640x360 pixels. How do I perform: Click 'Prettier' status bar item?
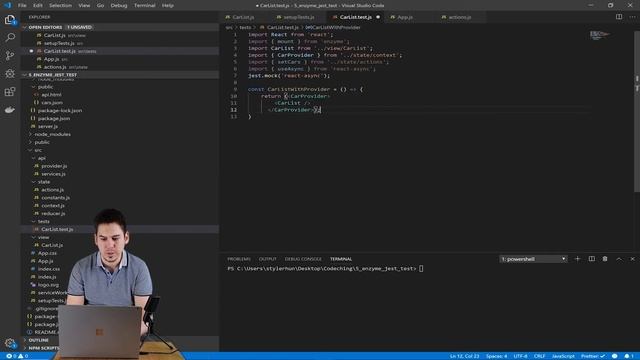coord(593,356)
